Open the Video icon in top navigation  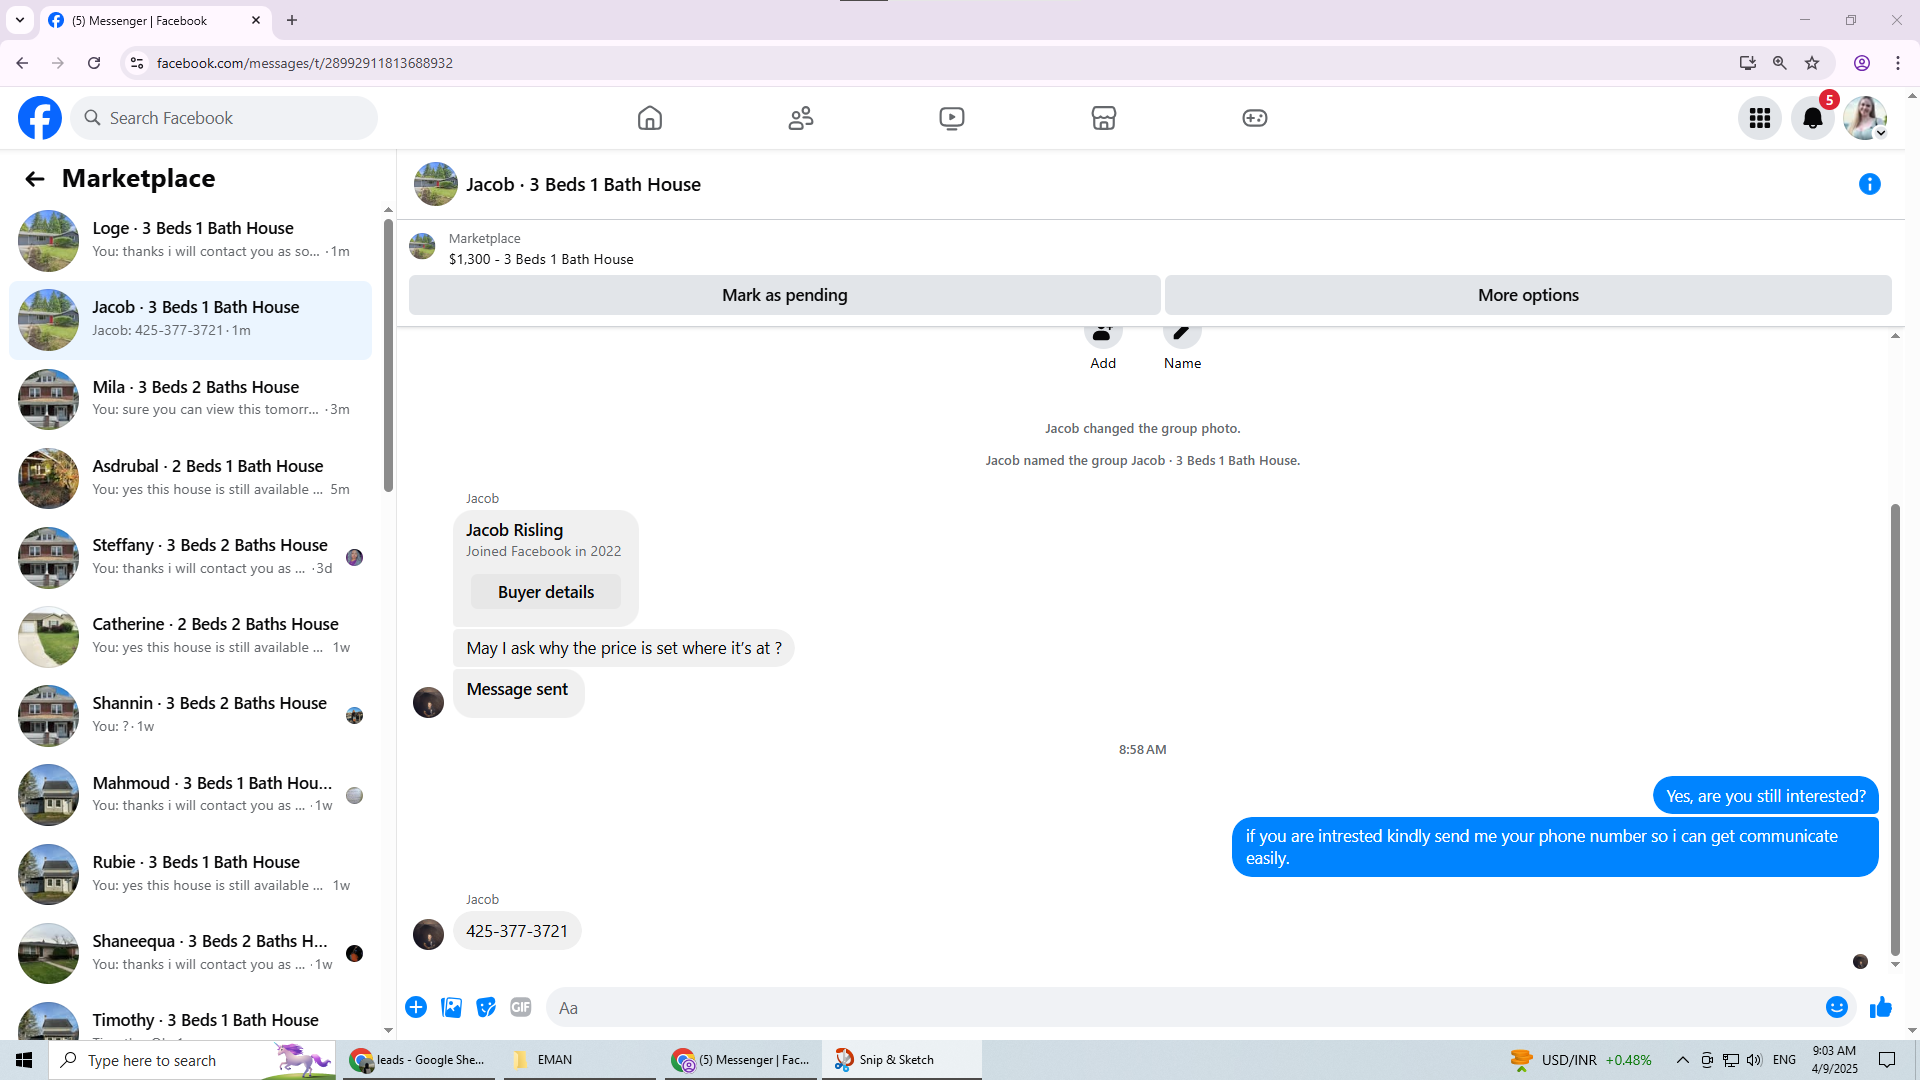coord(952,118)
